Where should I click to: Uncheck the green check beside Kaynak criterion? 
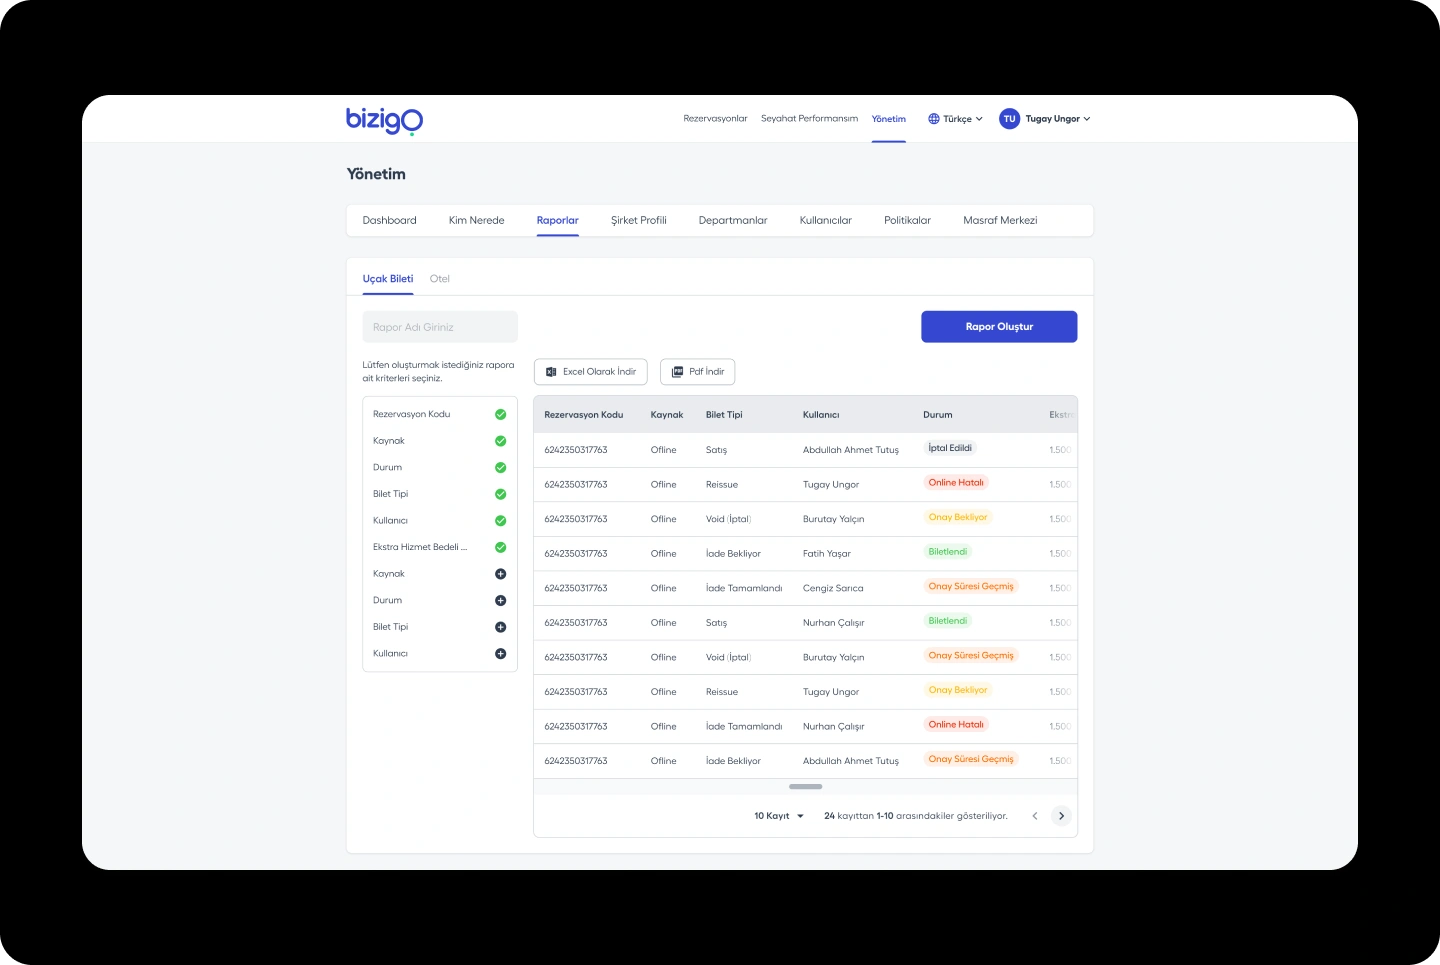[x=501, y=441]
